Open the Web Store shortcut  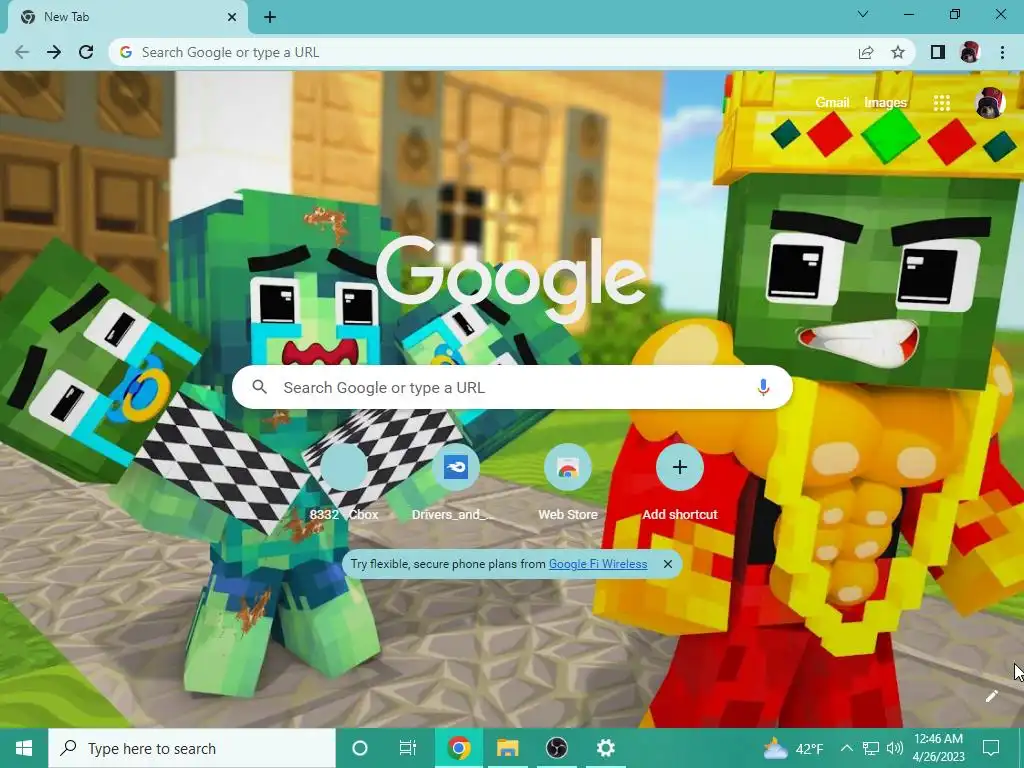click(x=568, y=483)
